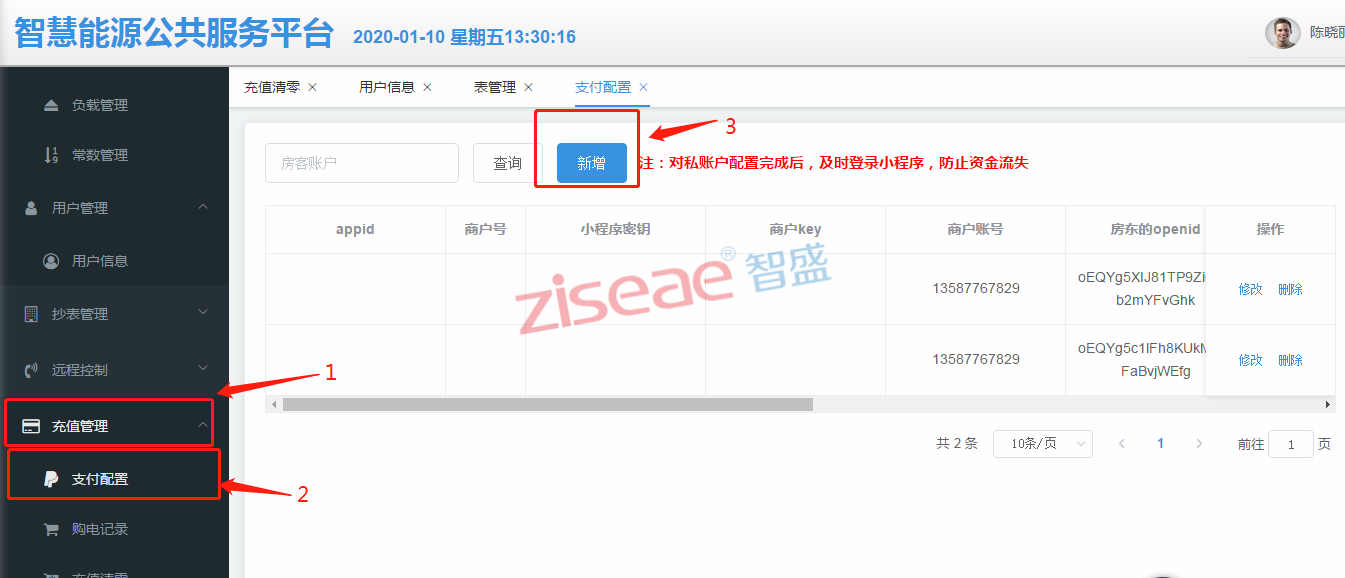1345x578 pixels.
Task: Expand the 抄表管理 menu section
Action: [203, 313]
